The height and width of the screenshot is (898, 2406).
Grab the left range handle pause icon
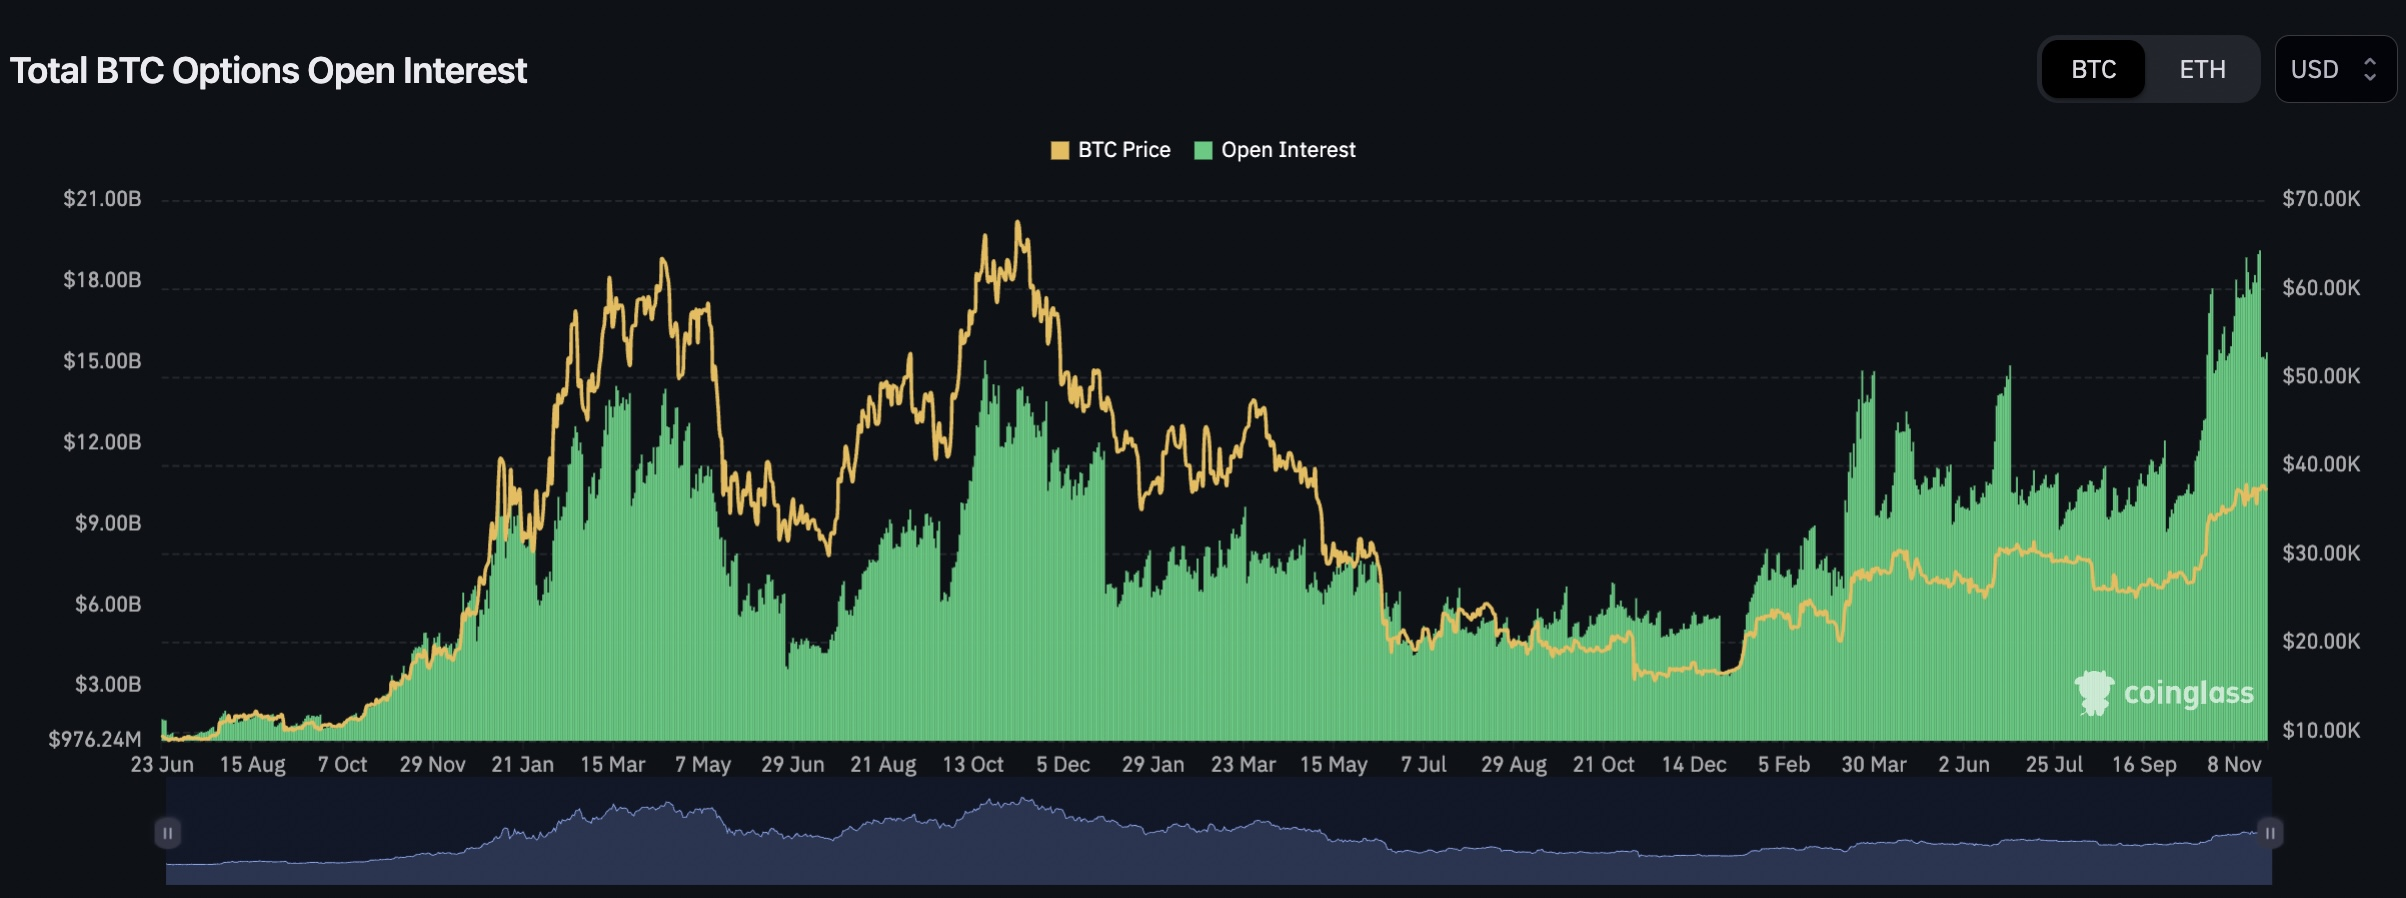click(x=168, y=833)
